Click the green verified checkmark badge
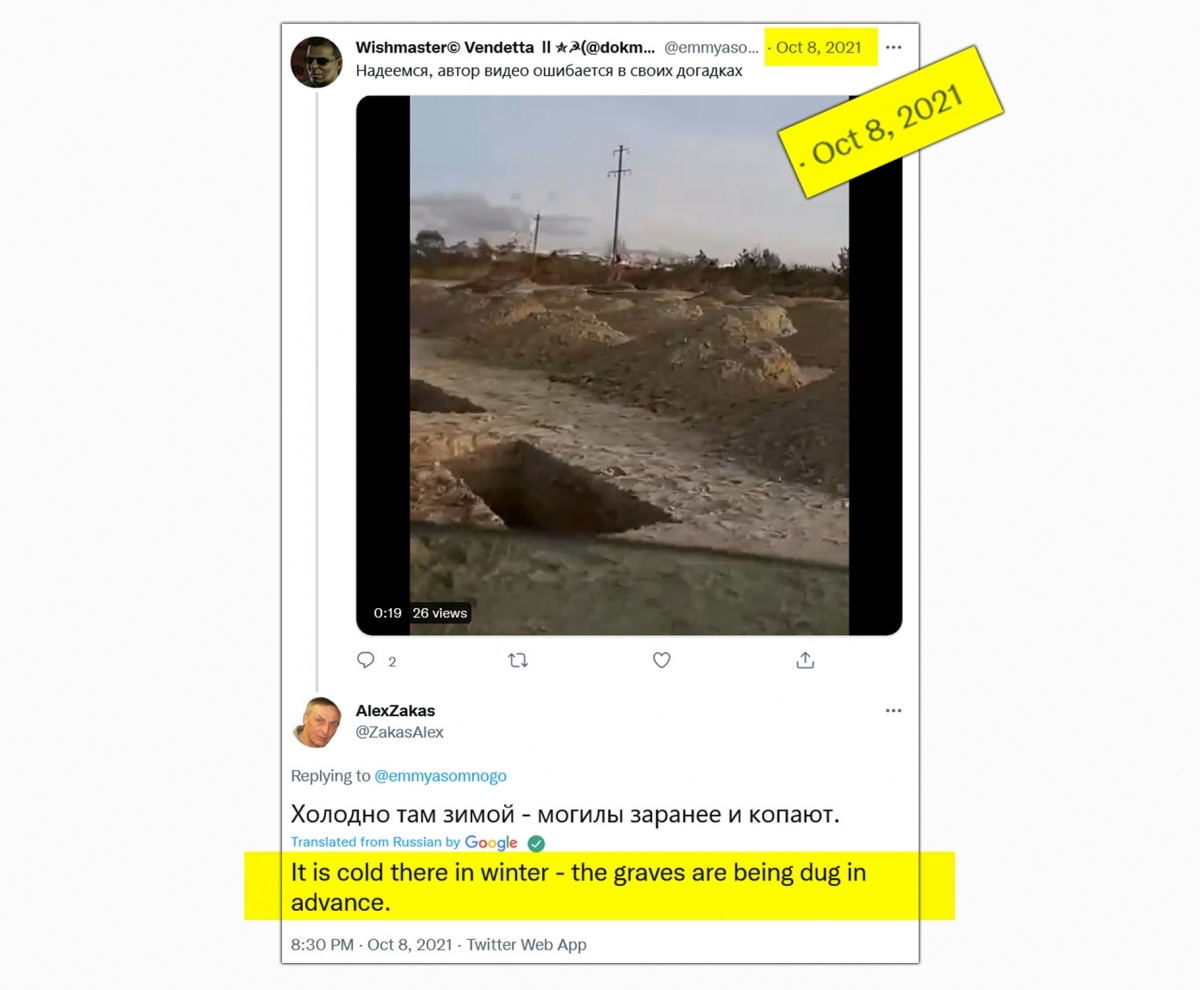Screen dimensions: 1200x990 point(536,842)
